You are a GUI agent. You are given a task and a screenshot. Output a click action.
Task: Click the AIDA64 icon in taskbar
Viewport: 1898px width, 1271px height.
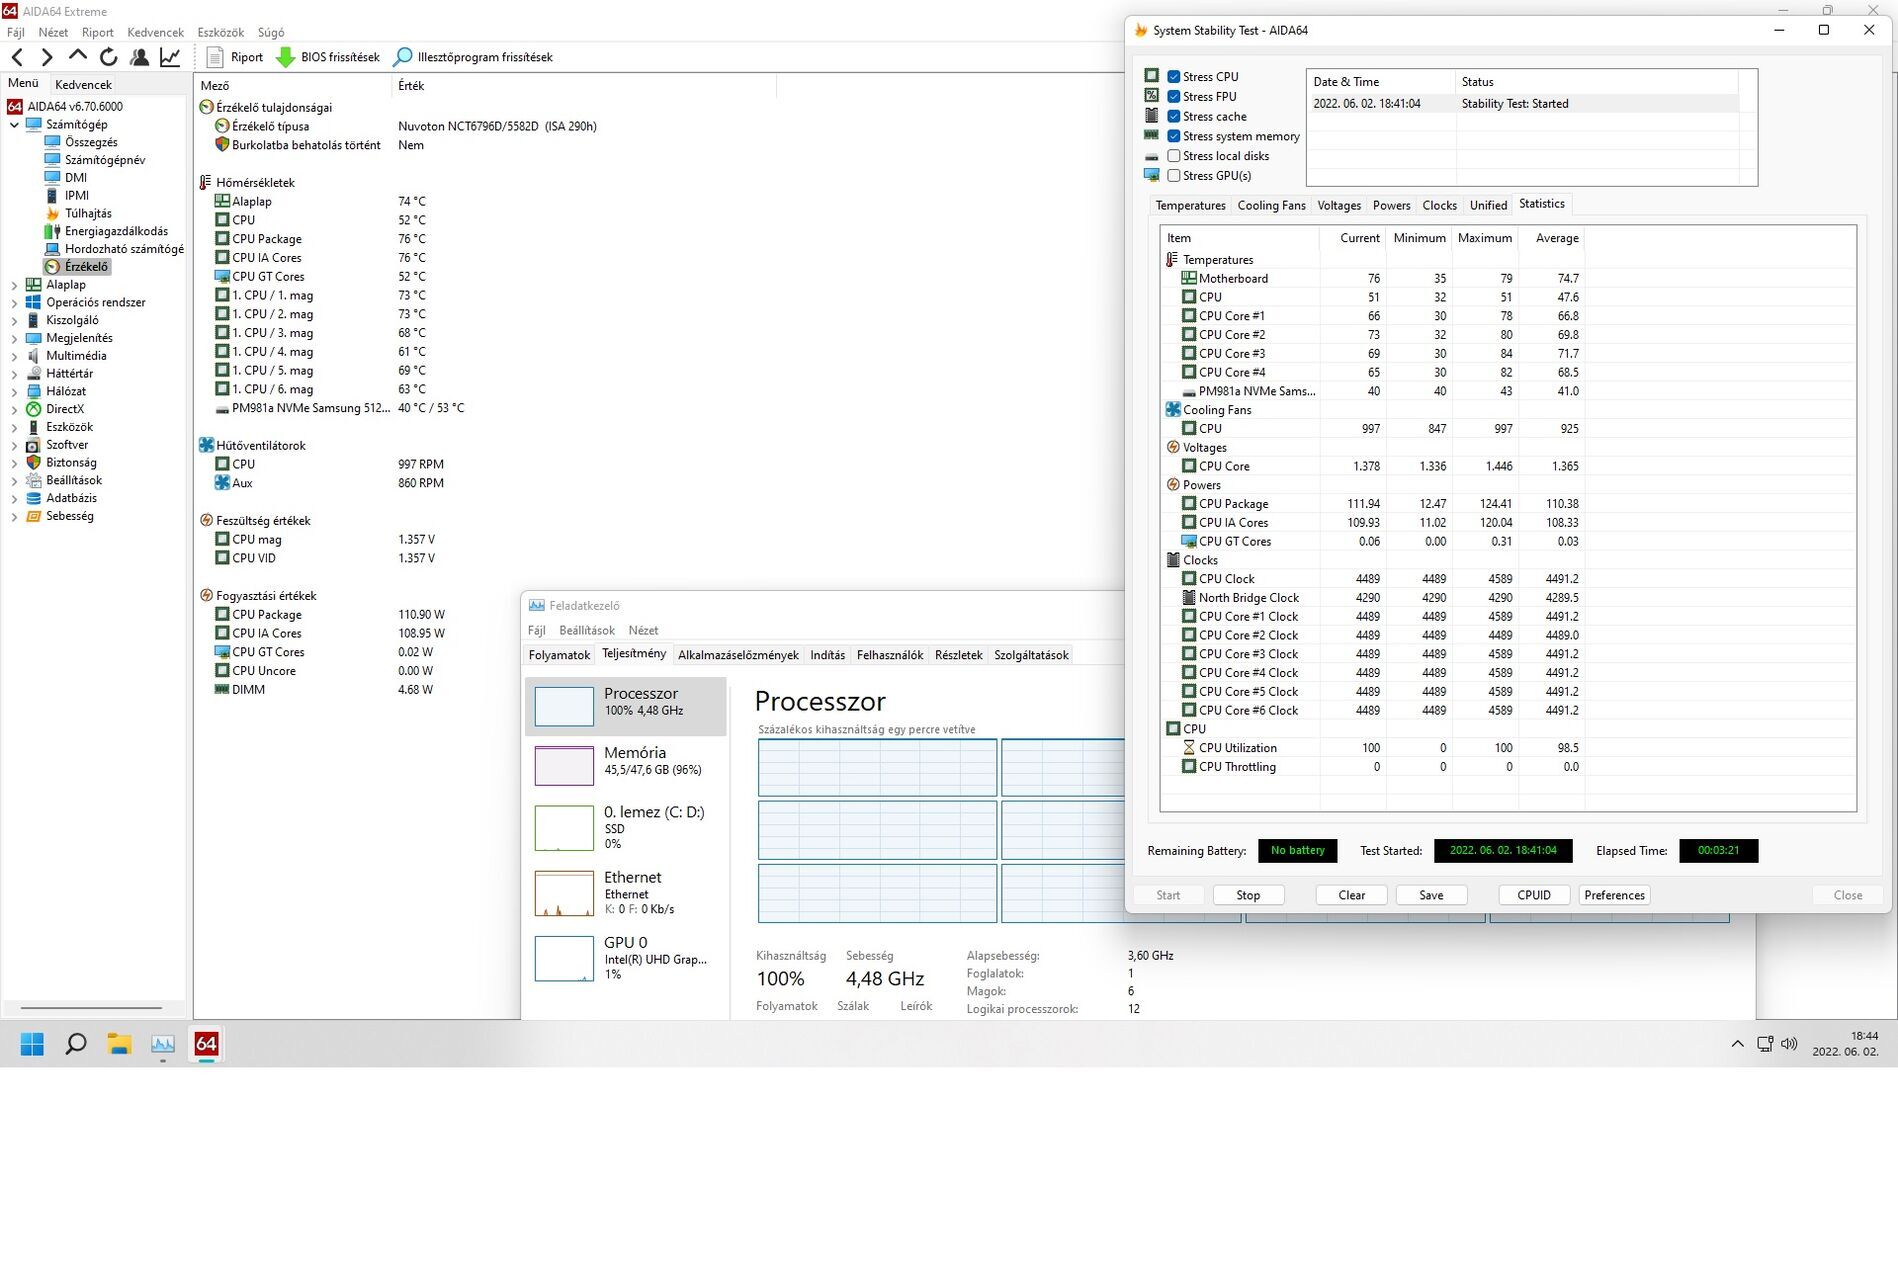206,1044
